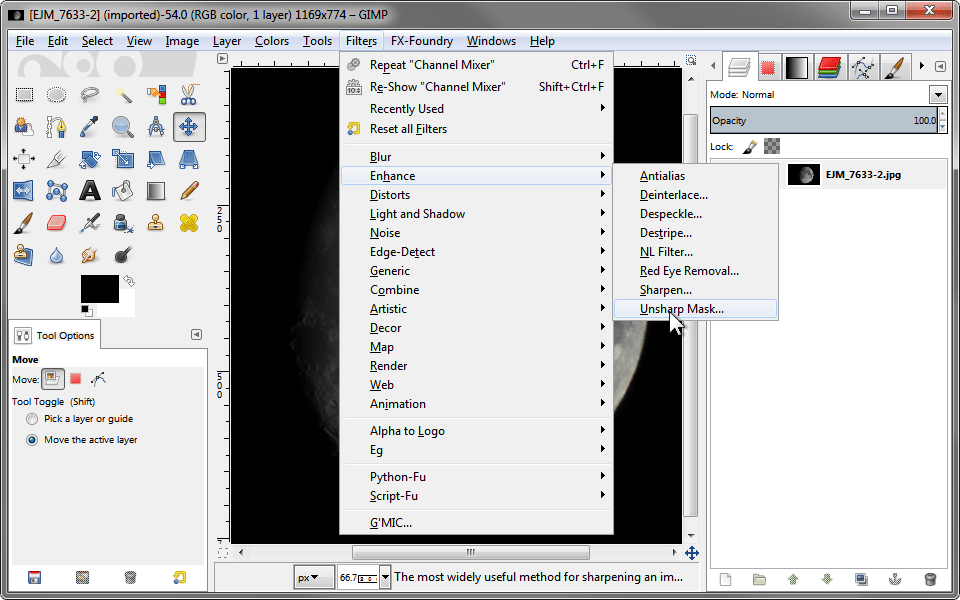Select Pick a layer or guide option
This screenshot has width=960, height=600.
31,419
